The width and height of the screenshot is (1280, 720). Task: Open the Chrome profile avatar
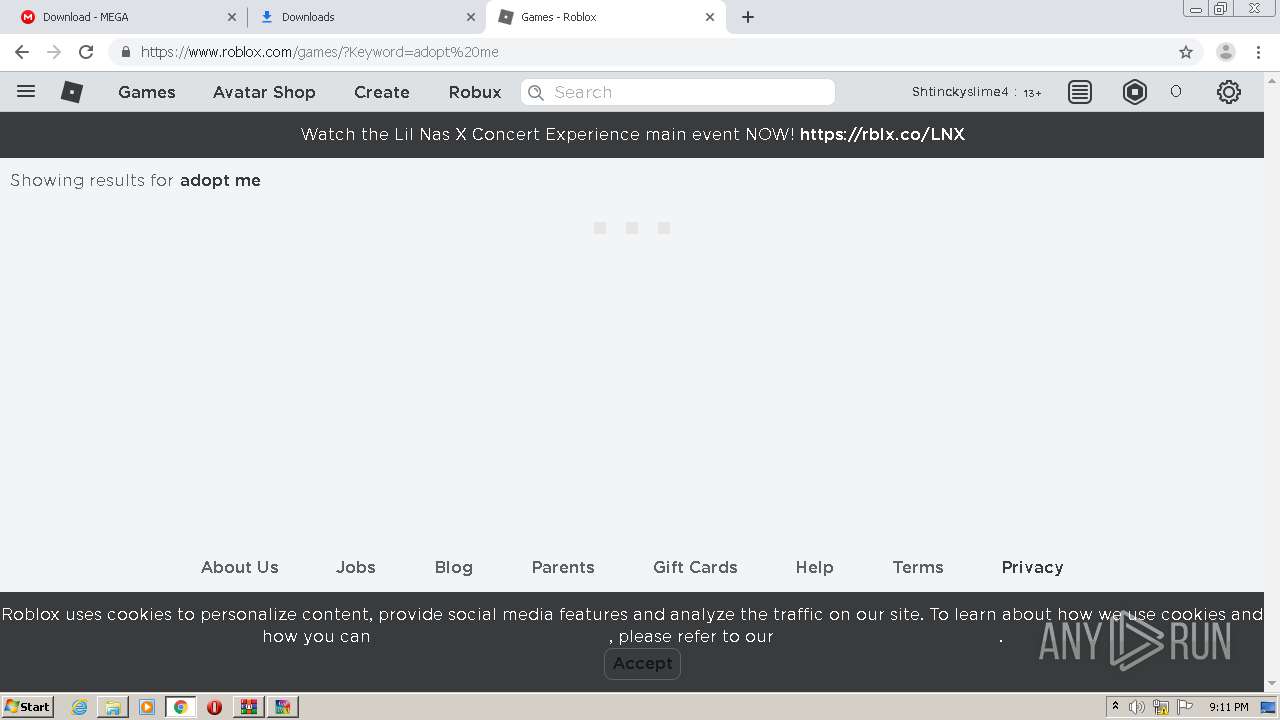click(x=1226, y=52)
